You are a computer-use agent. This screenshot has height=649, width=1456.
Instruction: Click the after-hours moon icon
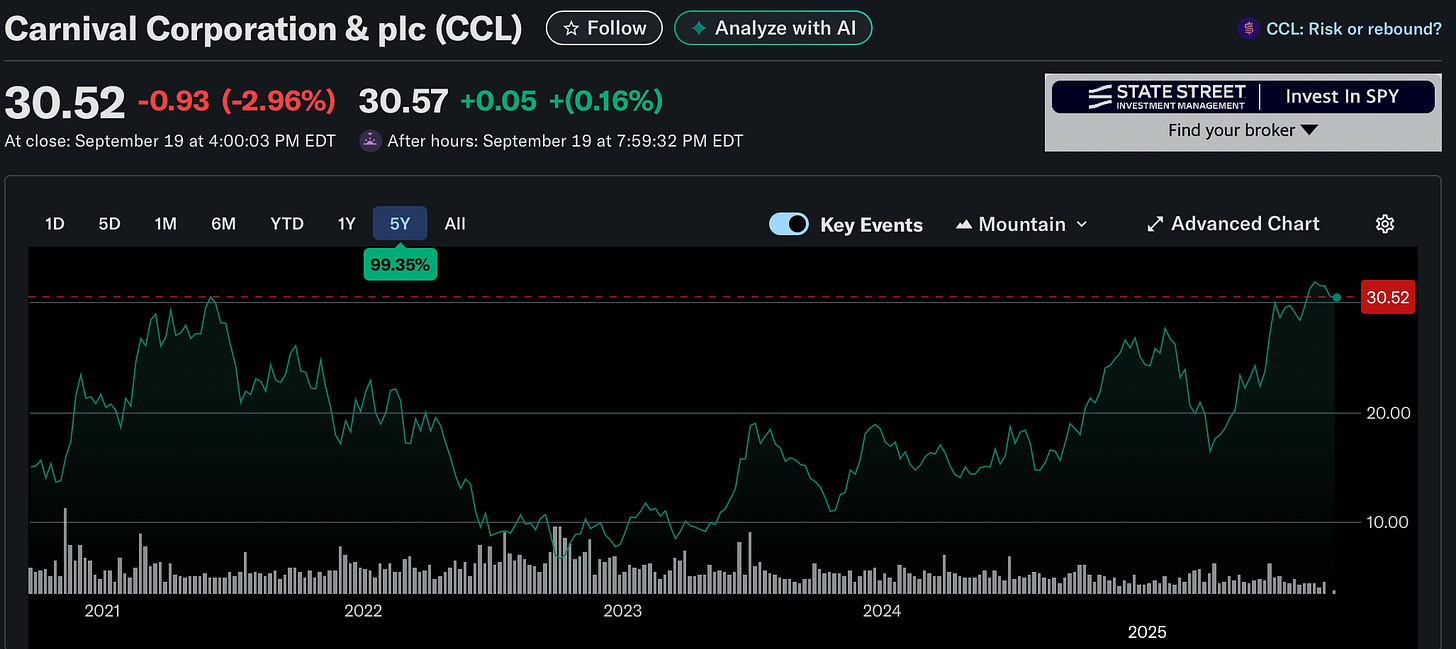click(x=370, y=141)
